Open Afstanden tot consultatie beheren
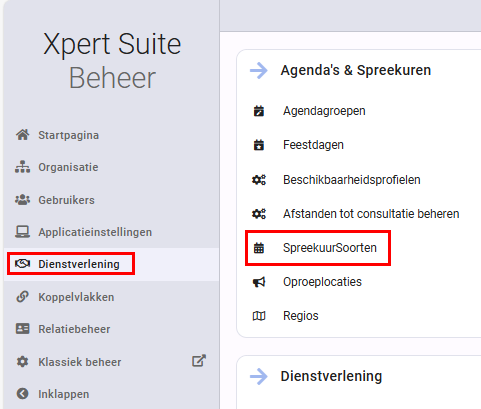 tap(371, 214)
